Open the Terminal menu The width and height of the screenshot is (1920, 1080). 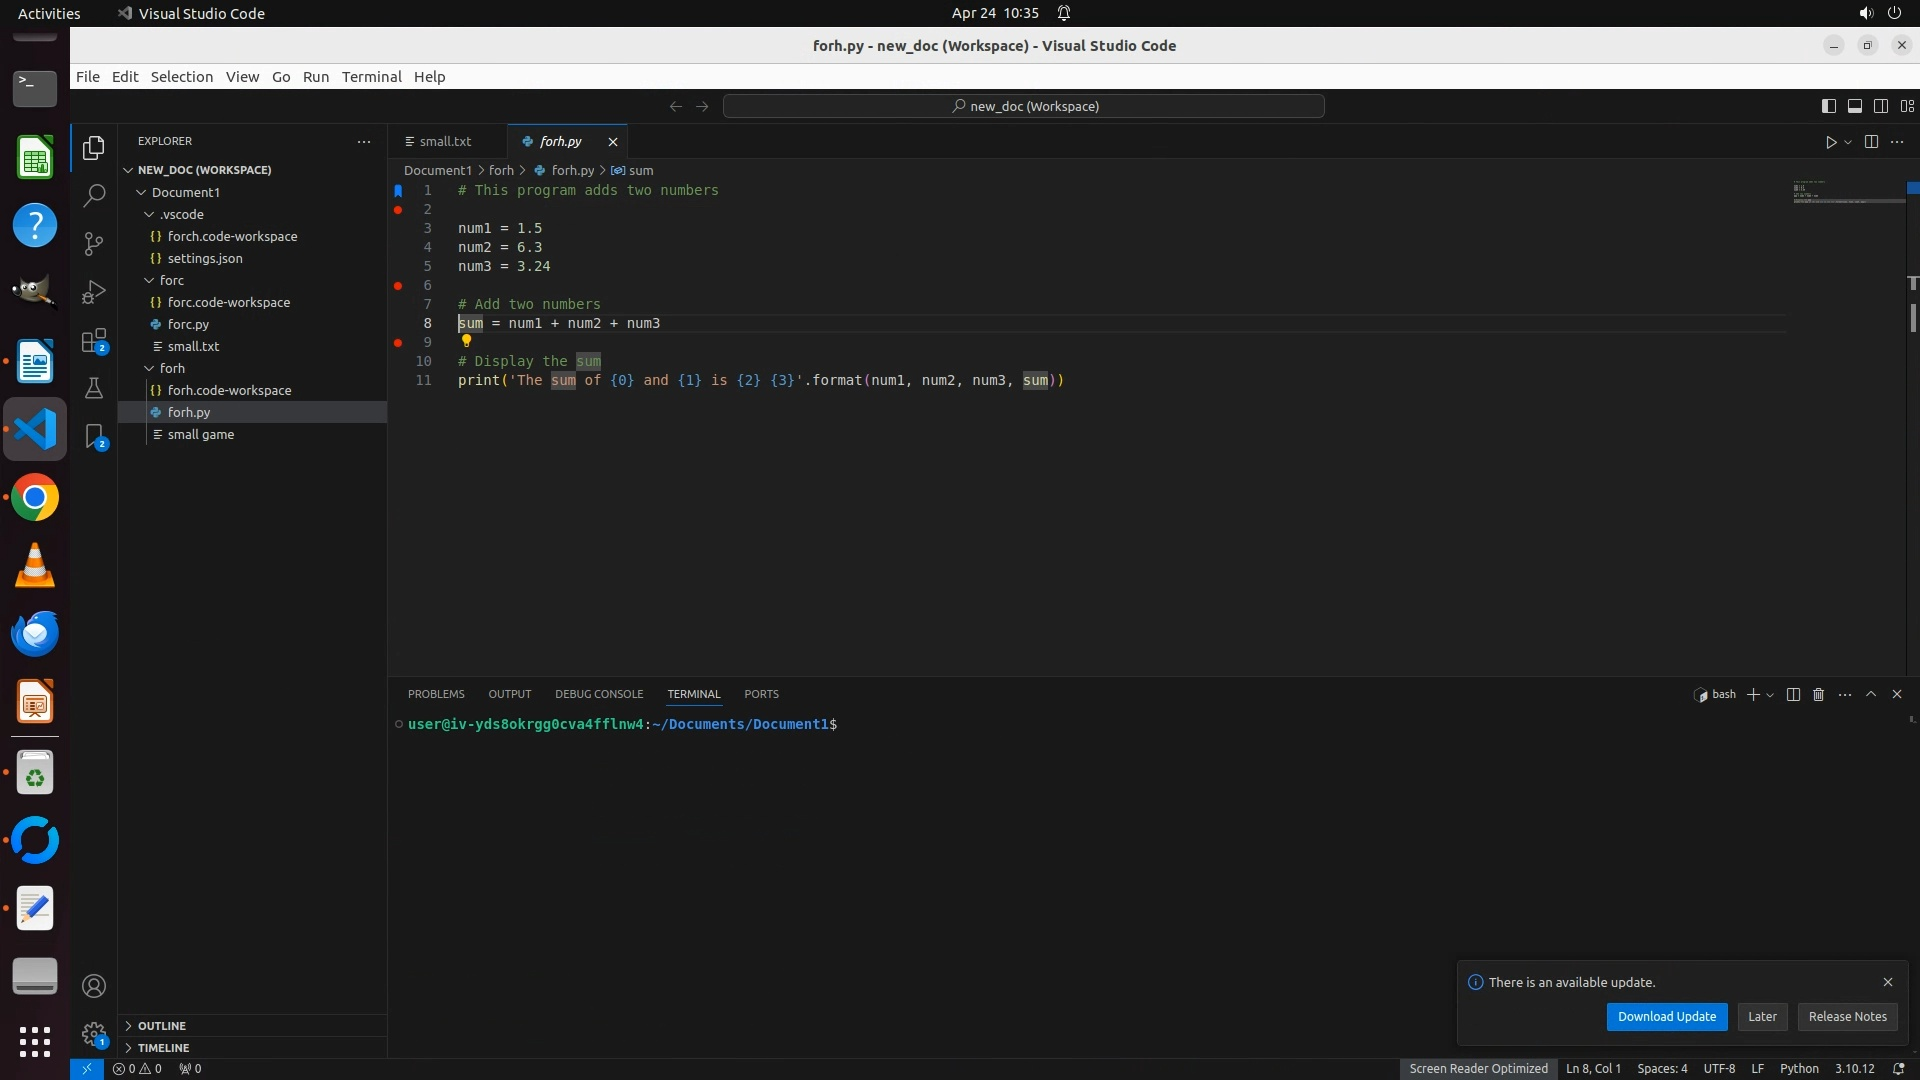(x=371, y=77)
